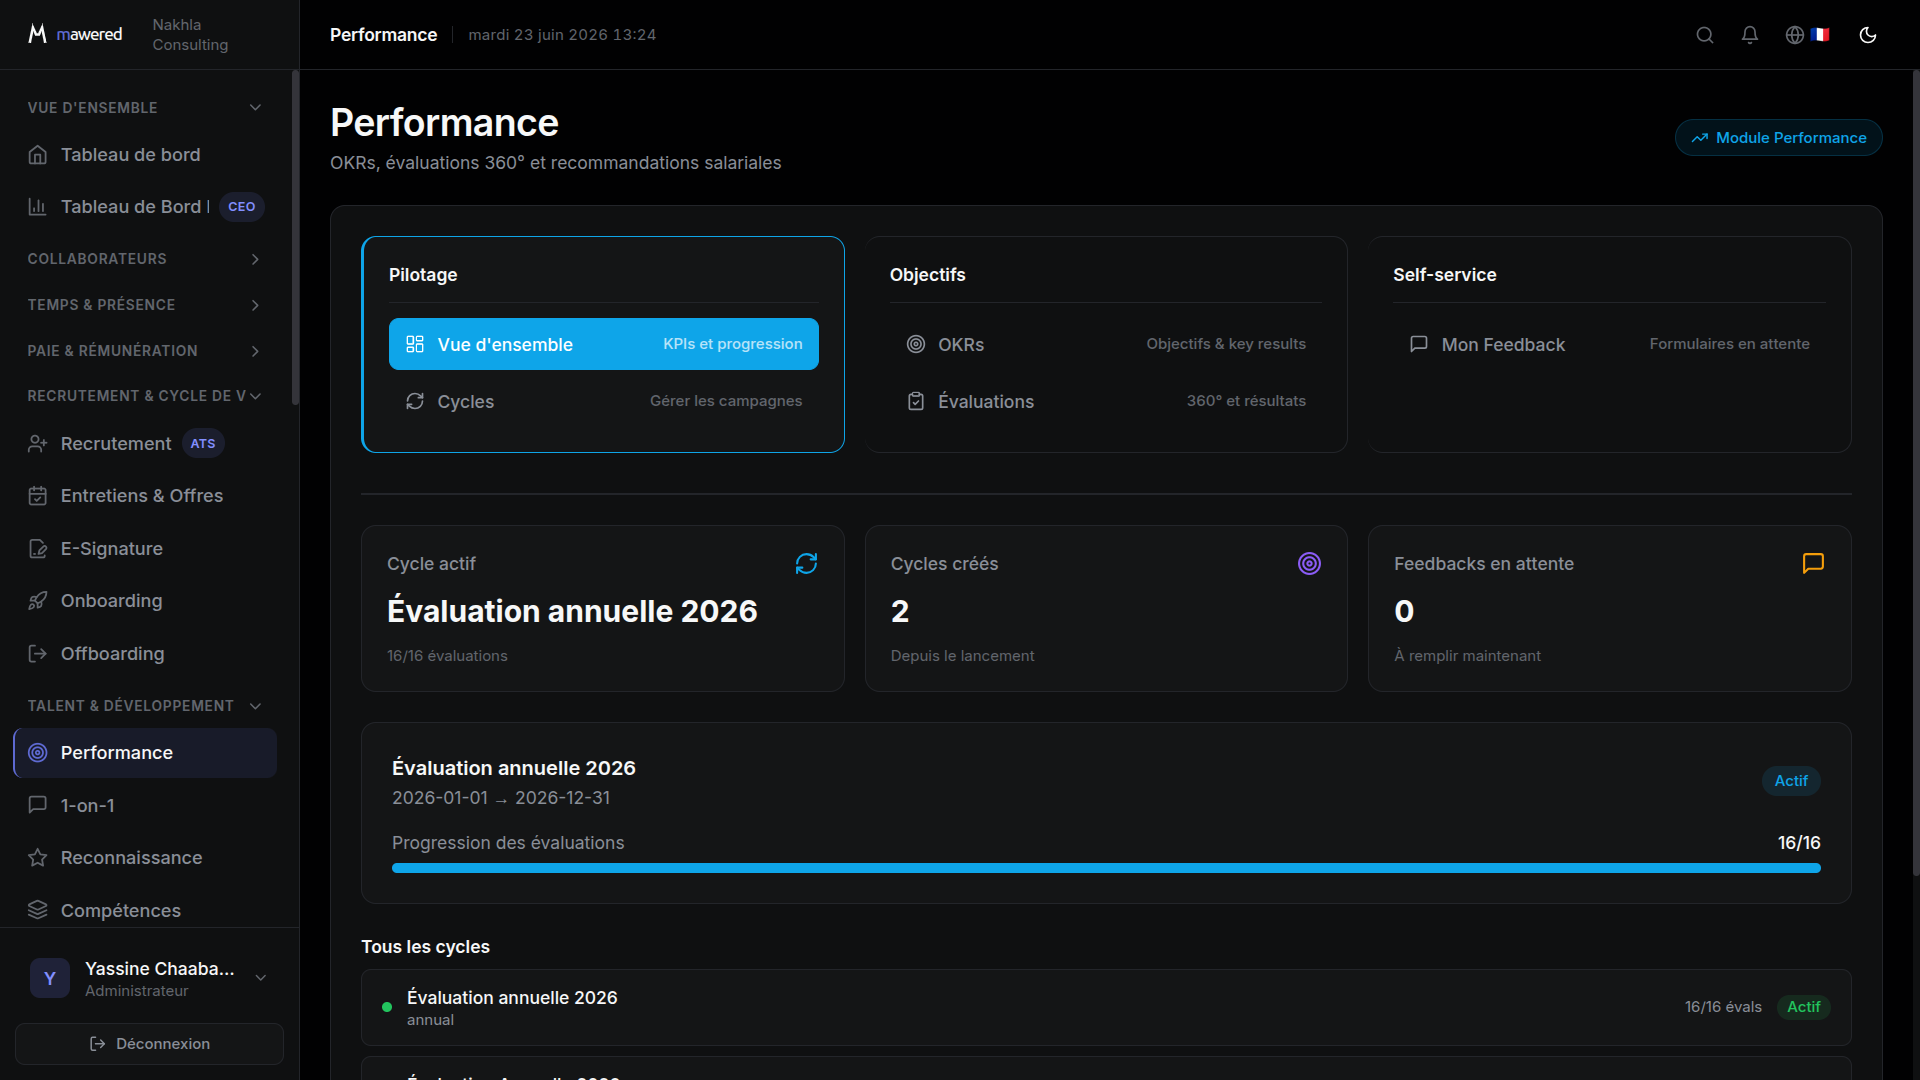Click the Offboarding exit icon
Viewport: 1920px width, 1080px height.
(38, 654)
